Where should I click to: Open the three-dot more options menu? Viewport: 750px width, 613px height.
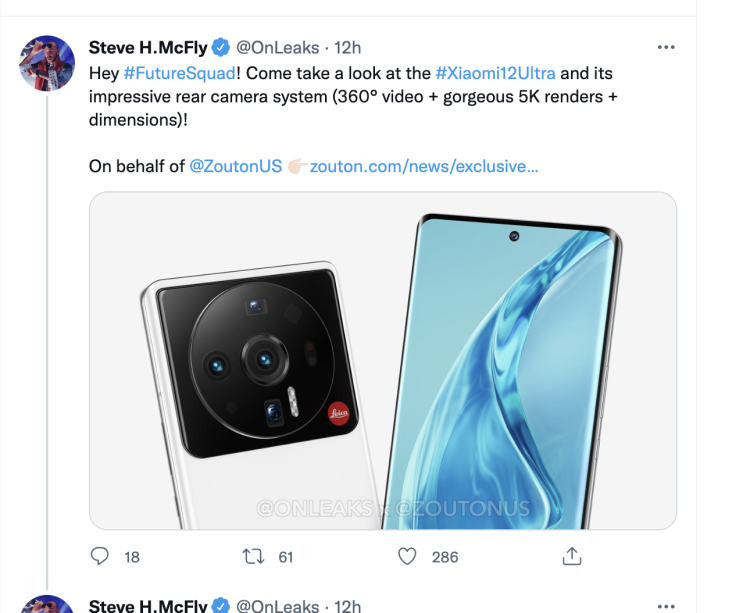666,47
